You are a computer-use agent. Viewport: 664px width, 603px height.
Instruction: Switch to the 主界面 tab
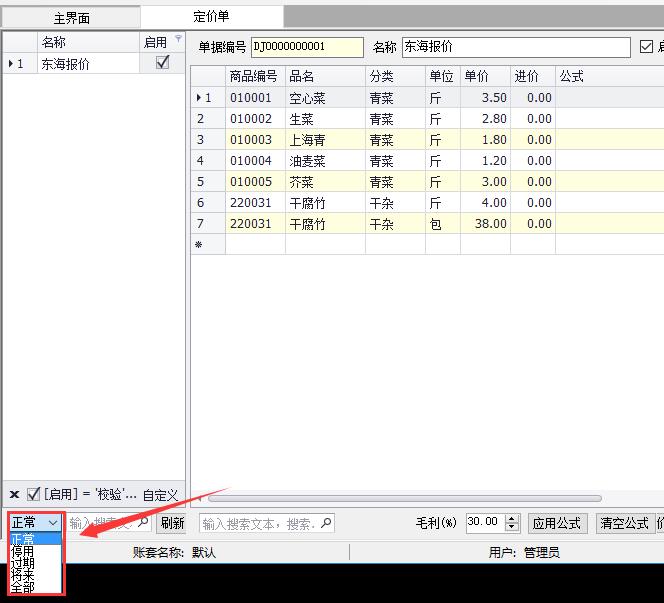point(71,18)
